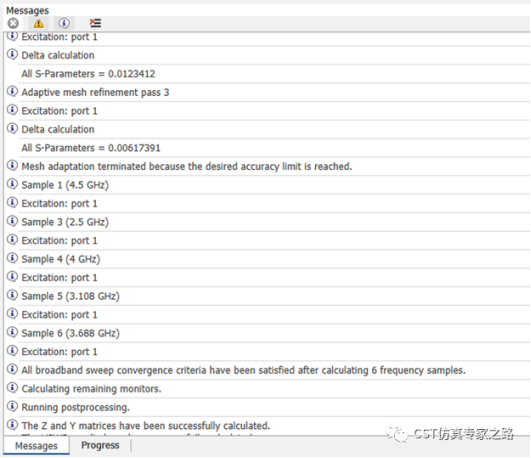
Task: Click the clear messages list icon
Action: [x=95, y=23]
